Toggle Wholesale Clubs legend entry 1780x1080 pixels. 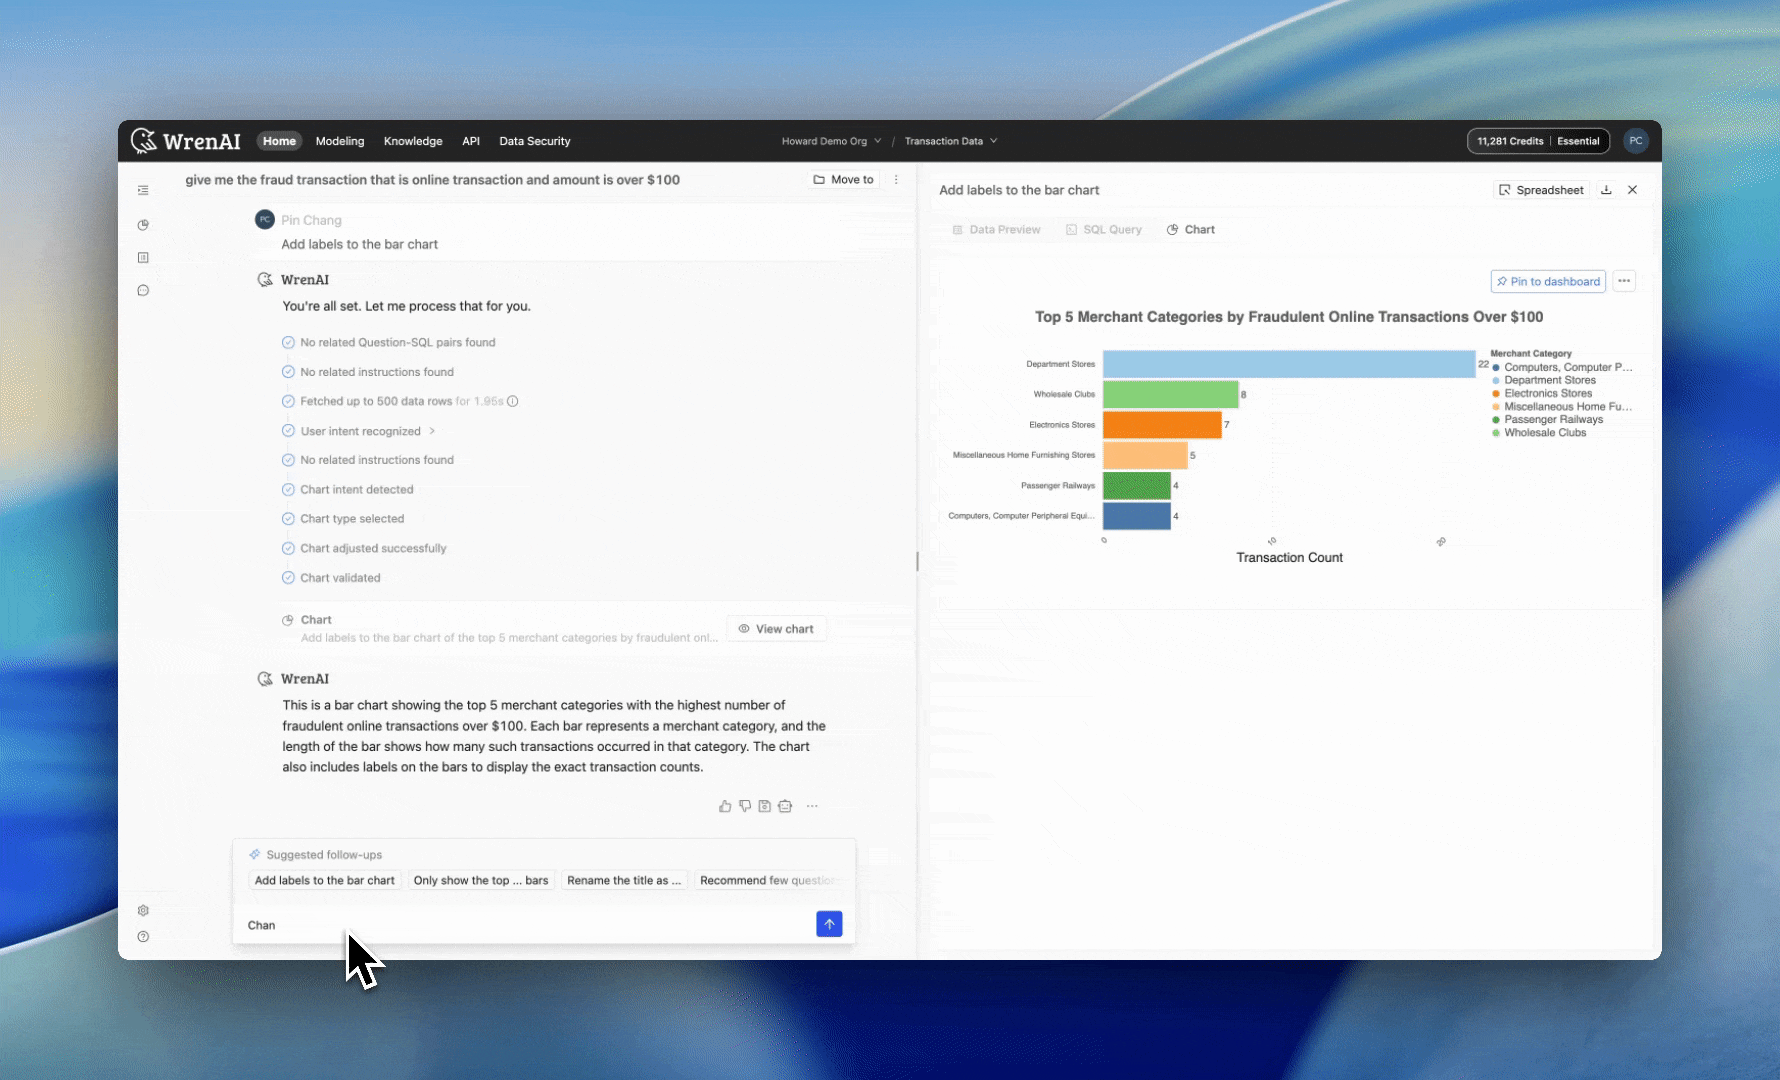click(1544, 433)
